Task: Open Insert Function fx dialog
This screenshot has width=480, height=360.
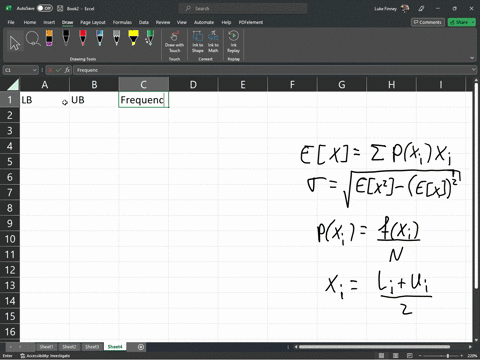Action: click(67, 70)
